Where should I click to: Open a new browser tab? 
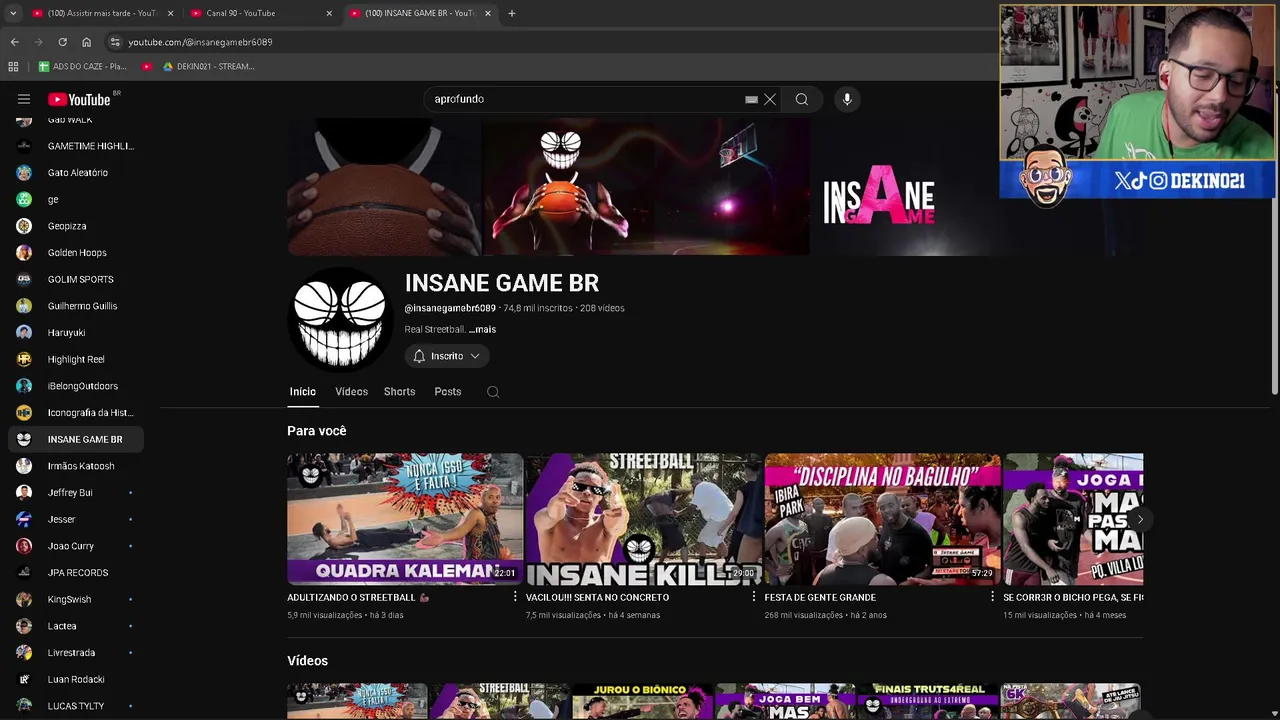click(x=512, y=13)
